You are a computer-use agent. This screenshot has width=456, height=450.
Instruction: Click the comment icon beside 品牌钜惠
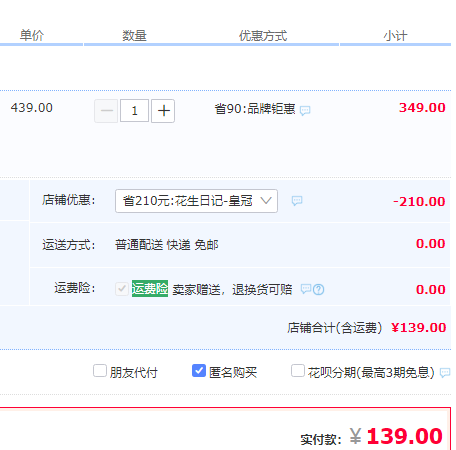tap(305, 110)
